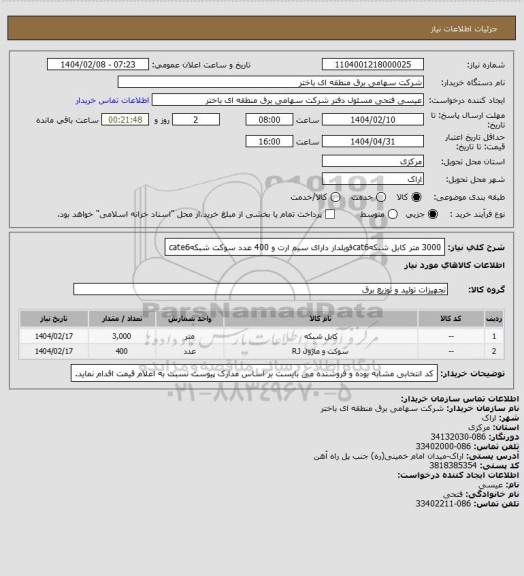
Task: Click the delivery city field اراک
Action: pos(373,179)
